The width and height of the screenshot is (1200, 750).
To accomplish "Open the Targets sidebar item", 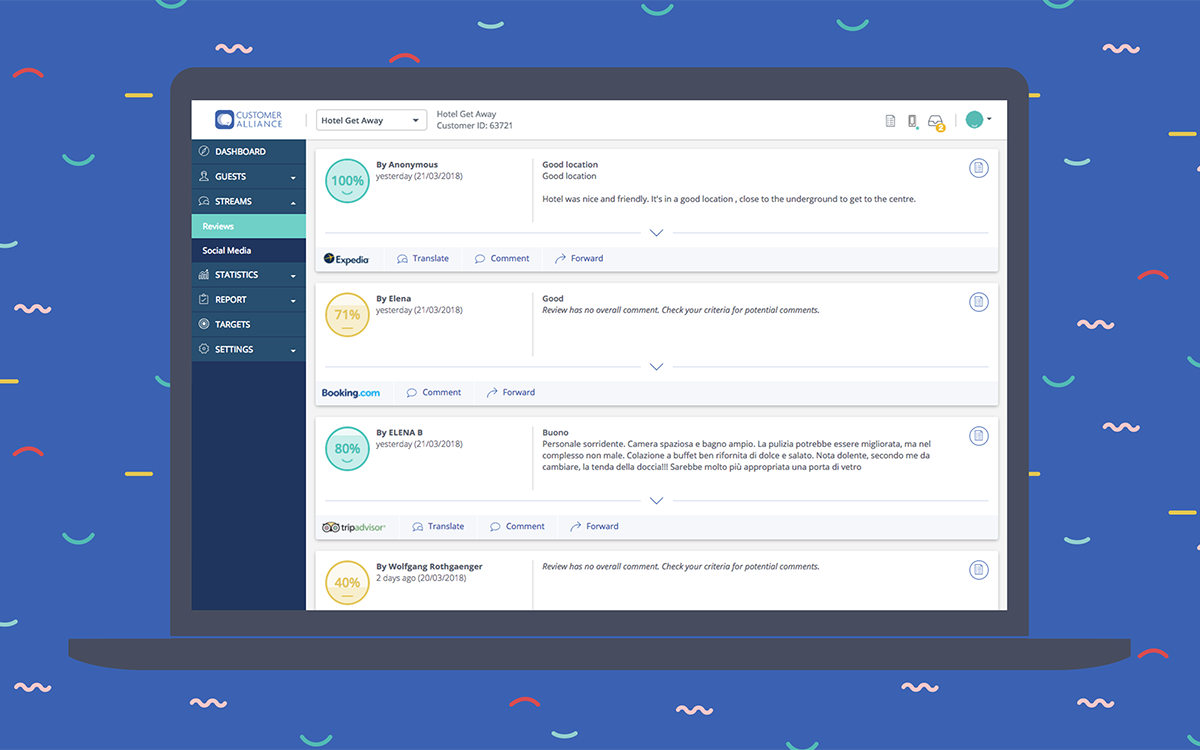I will [232, 324].
